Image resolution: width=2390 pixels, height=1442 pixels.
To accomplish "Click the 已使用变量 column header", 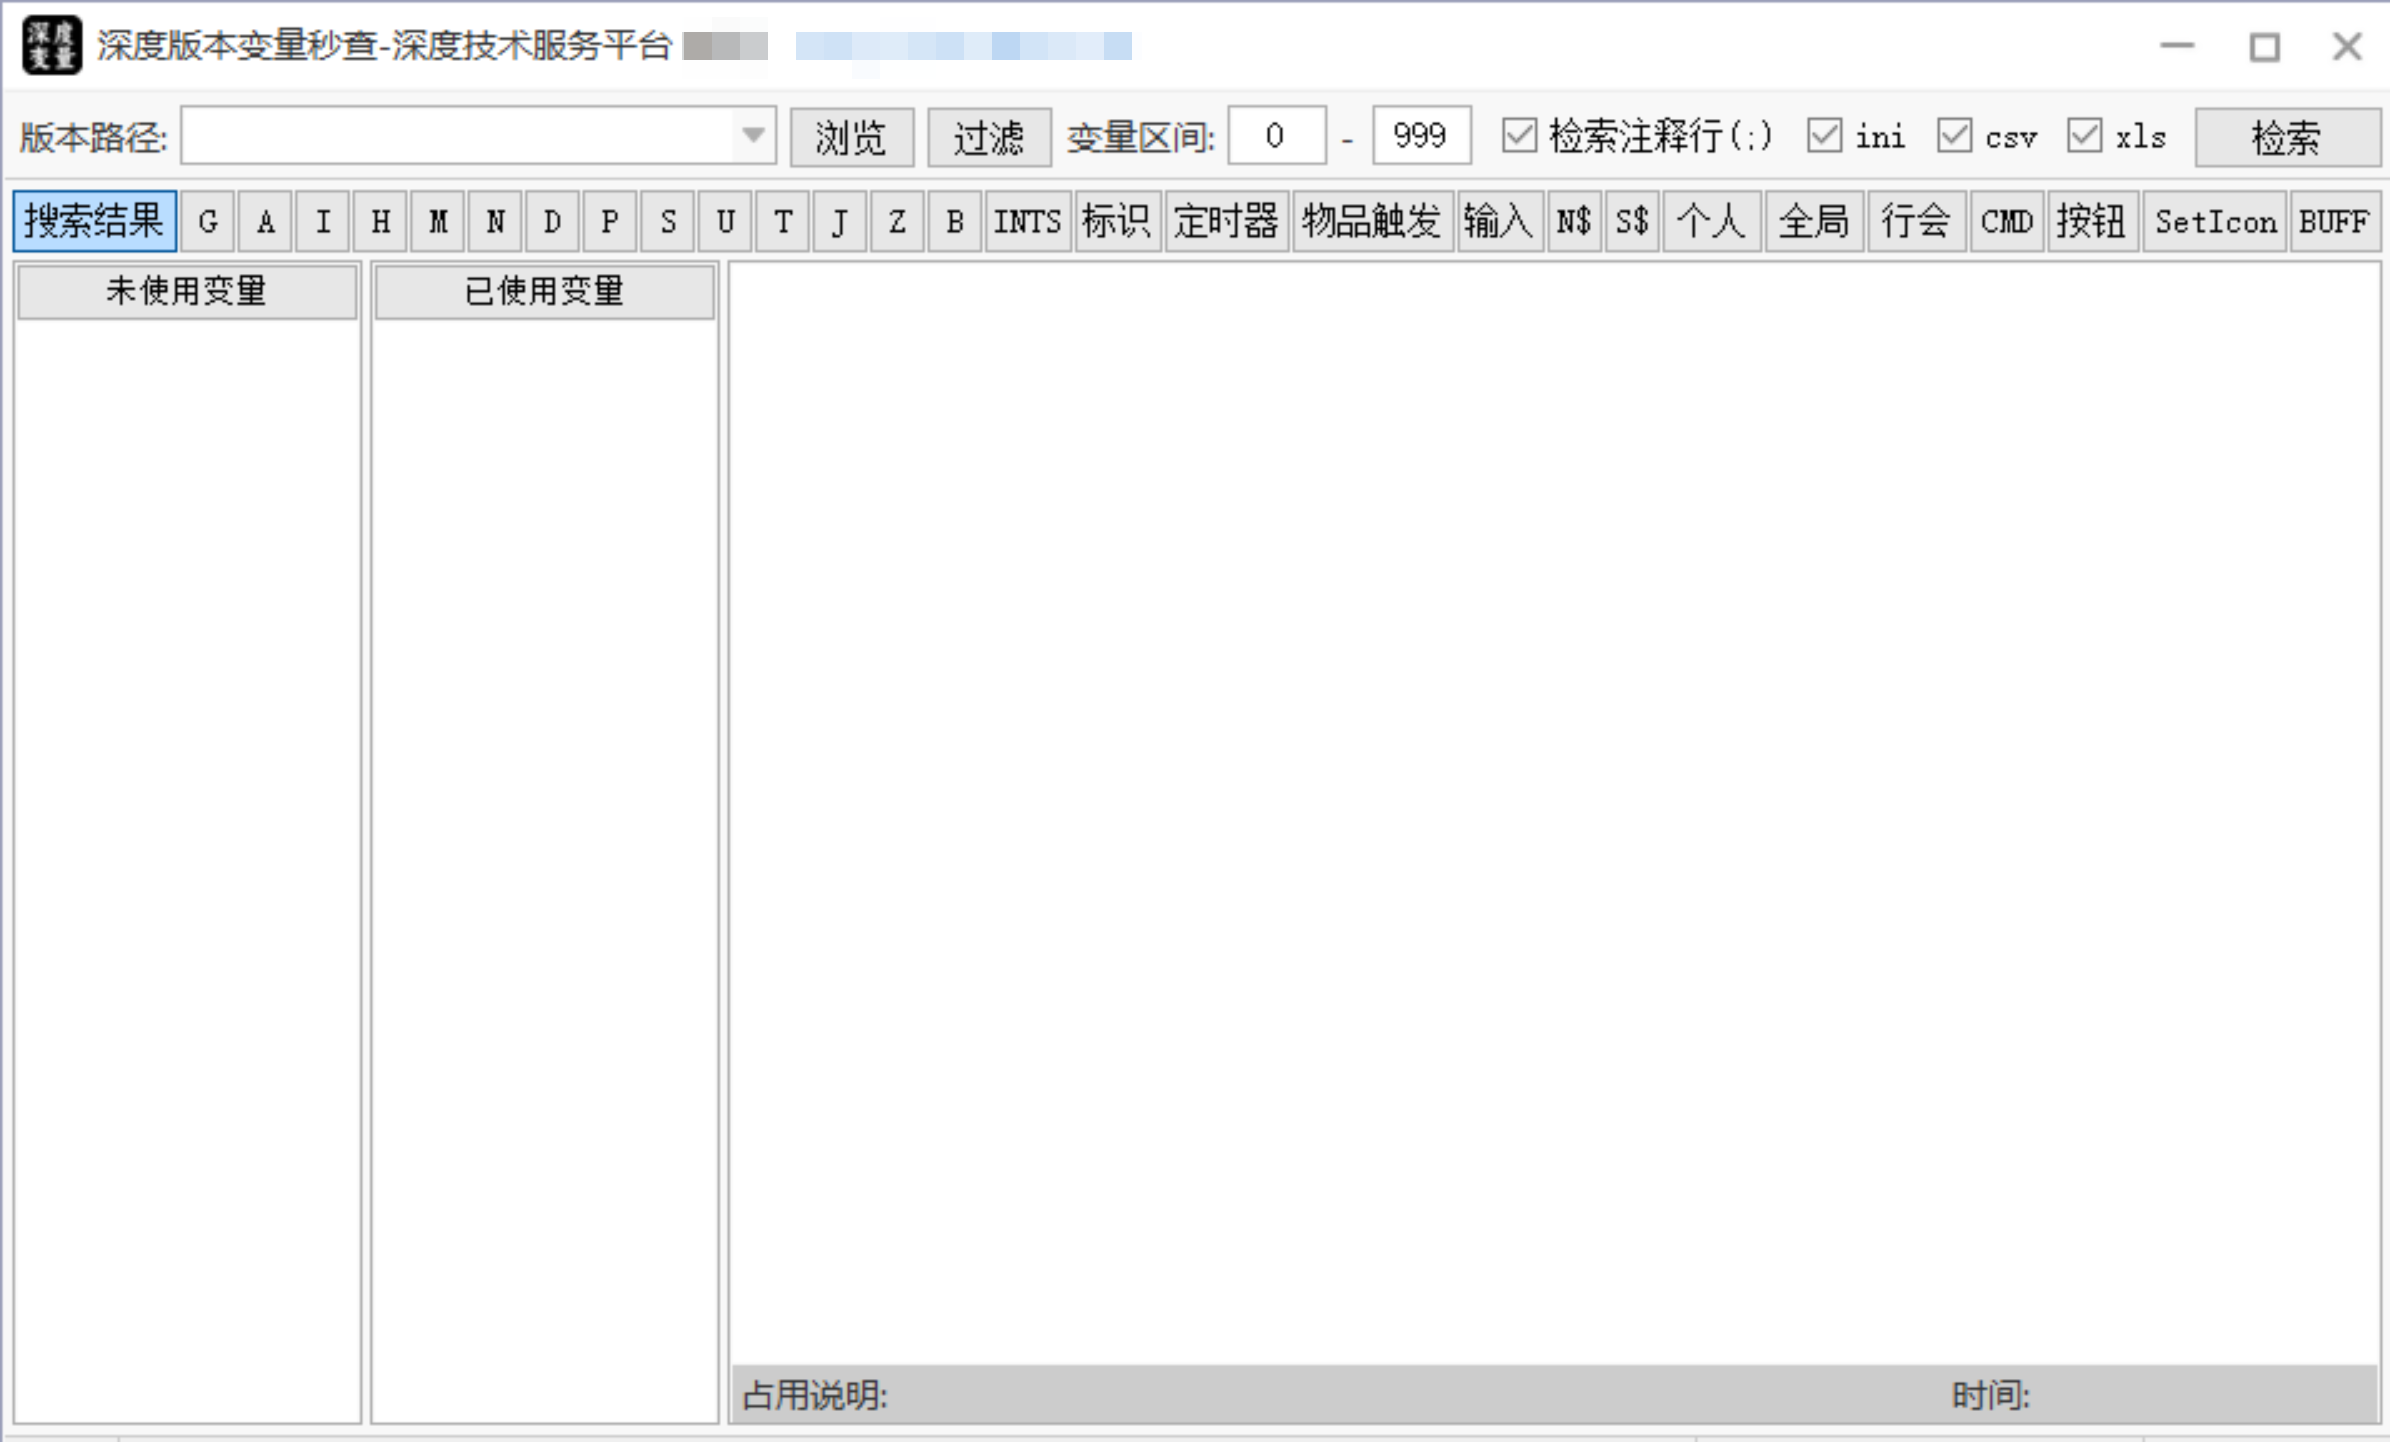I will click(545, 291).
